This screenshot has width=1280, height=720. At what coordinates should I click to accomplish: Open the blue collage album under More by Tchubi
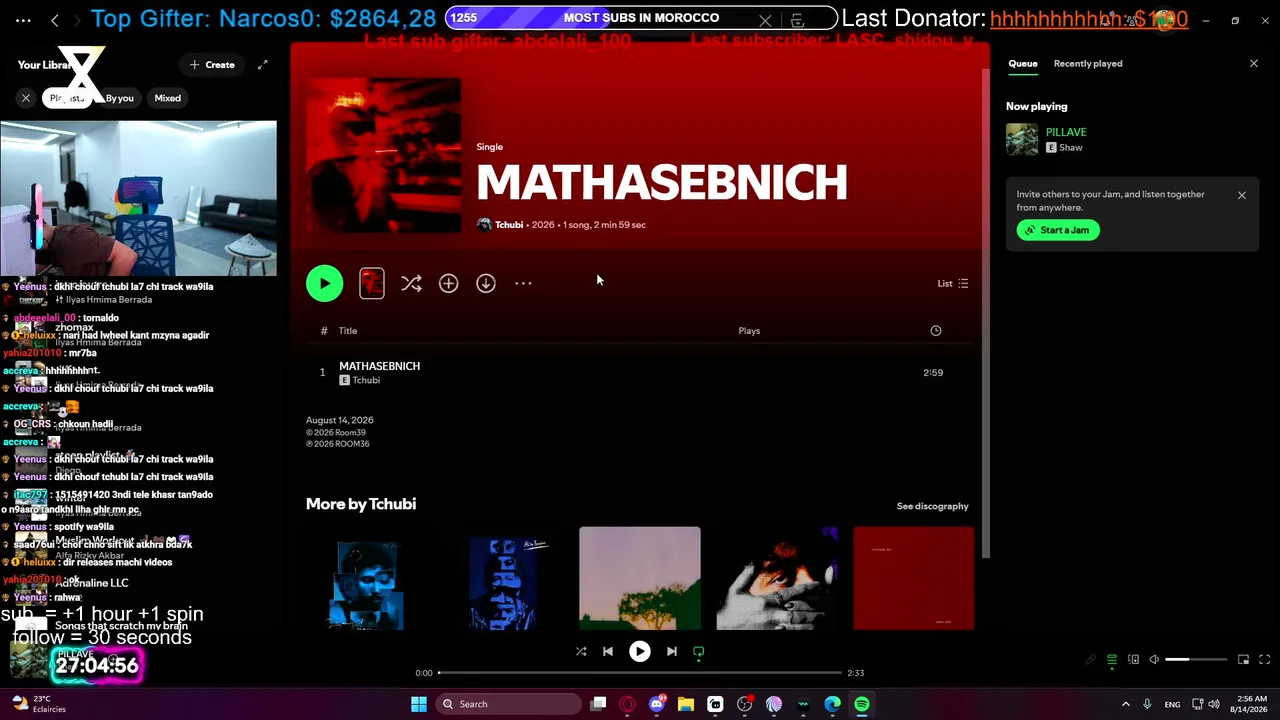pos(367,579)
